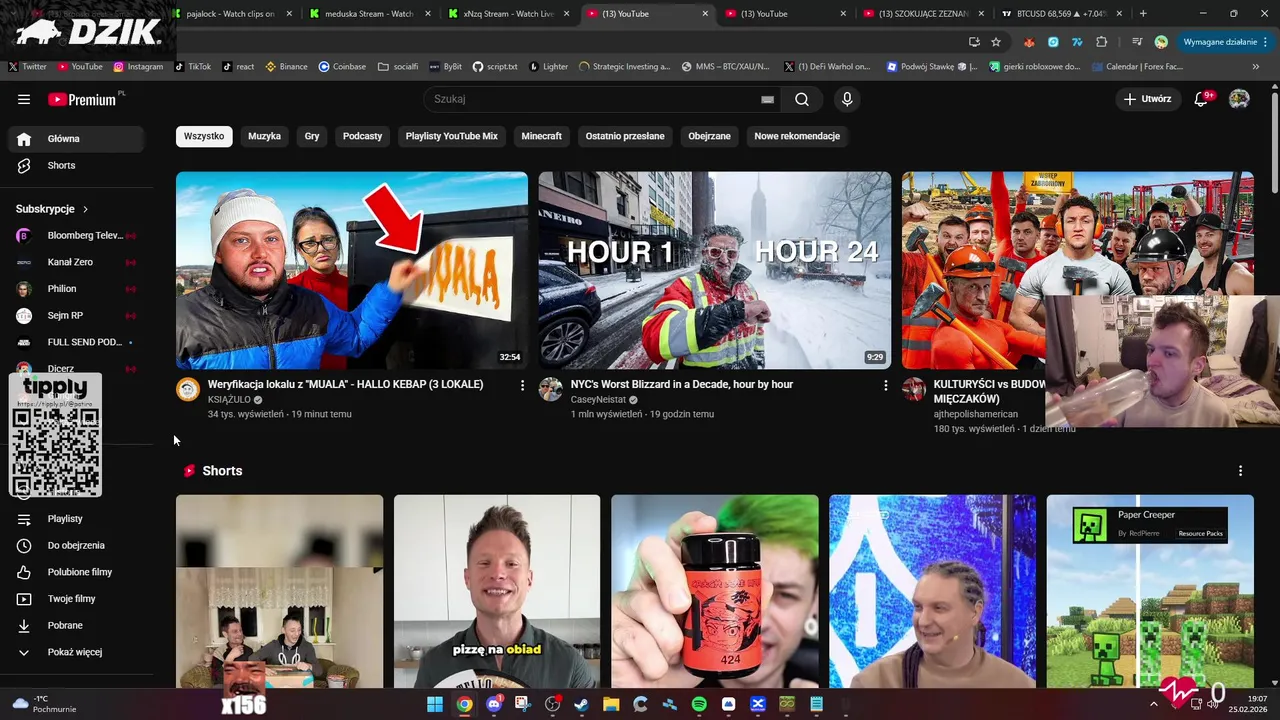Expand sidebar with Pokaż więcej
The width and height of the screenshot is (1280, 720).
point(76,652)
